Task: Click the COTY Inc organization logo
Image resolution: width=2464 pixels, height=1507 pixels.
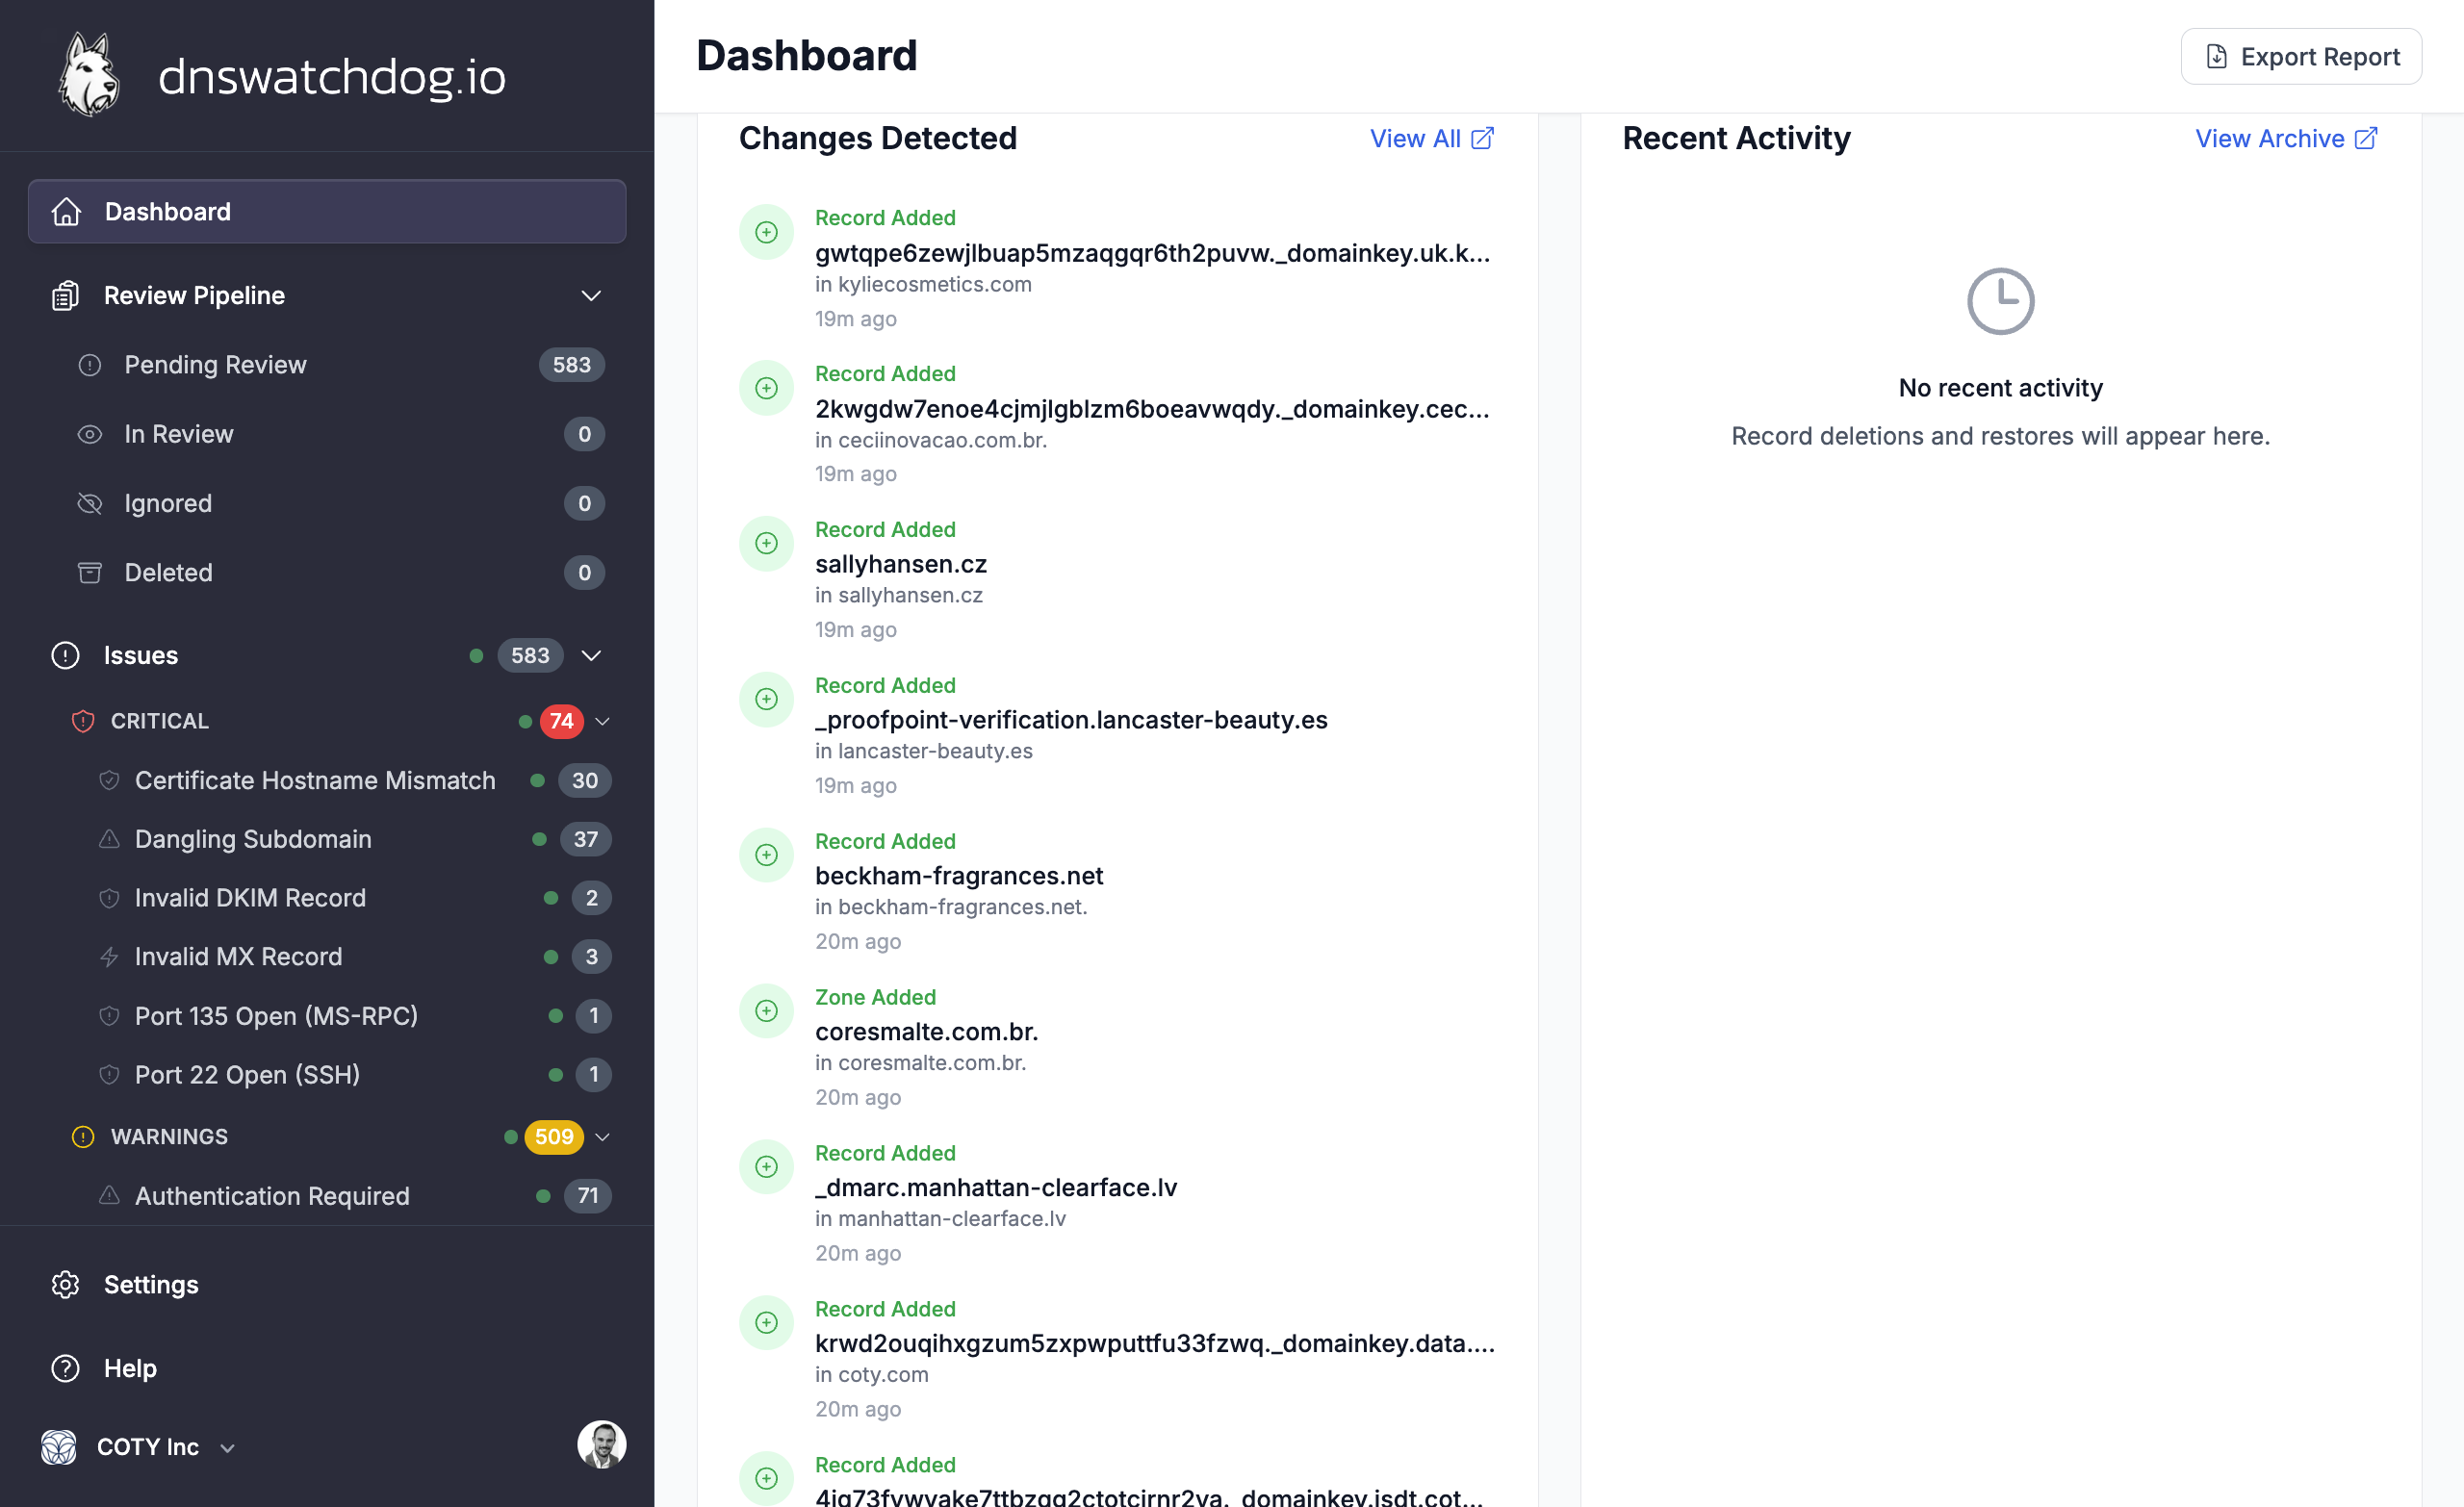Action: point(59,1447)
